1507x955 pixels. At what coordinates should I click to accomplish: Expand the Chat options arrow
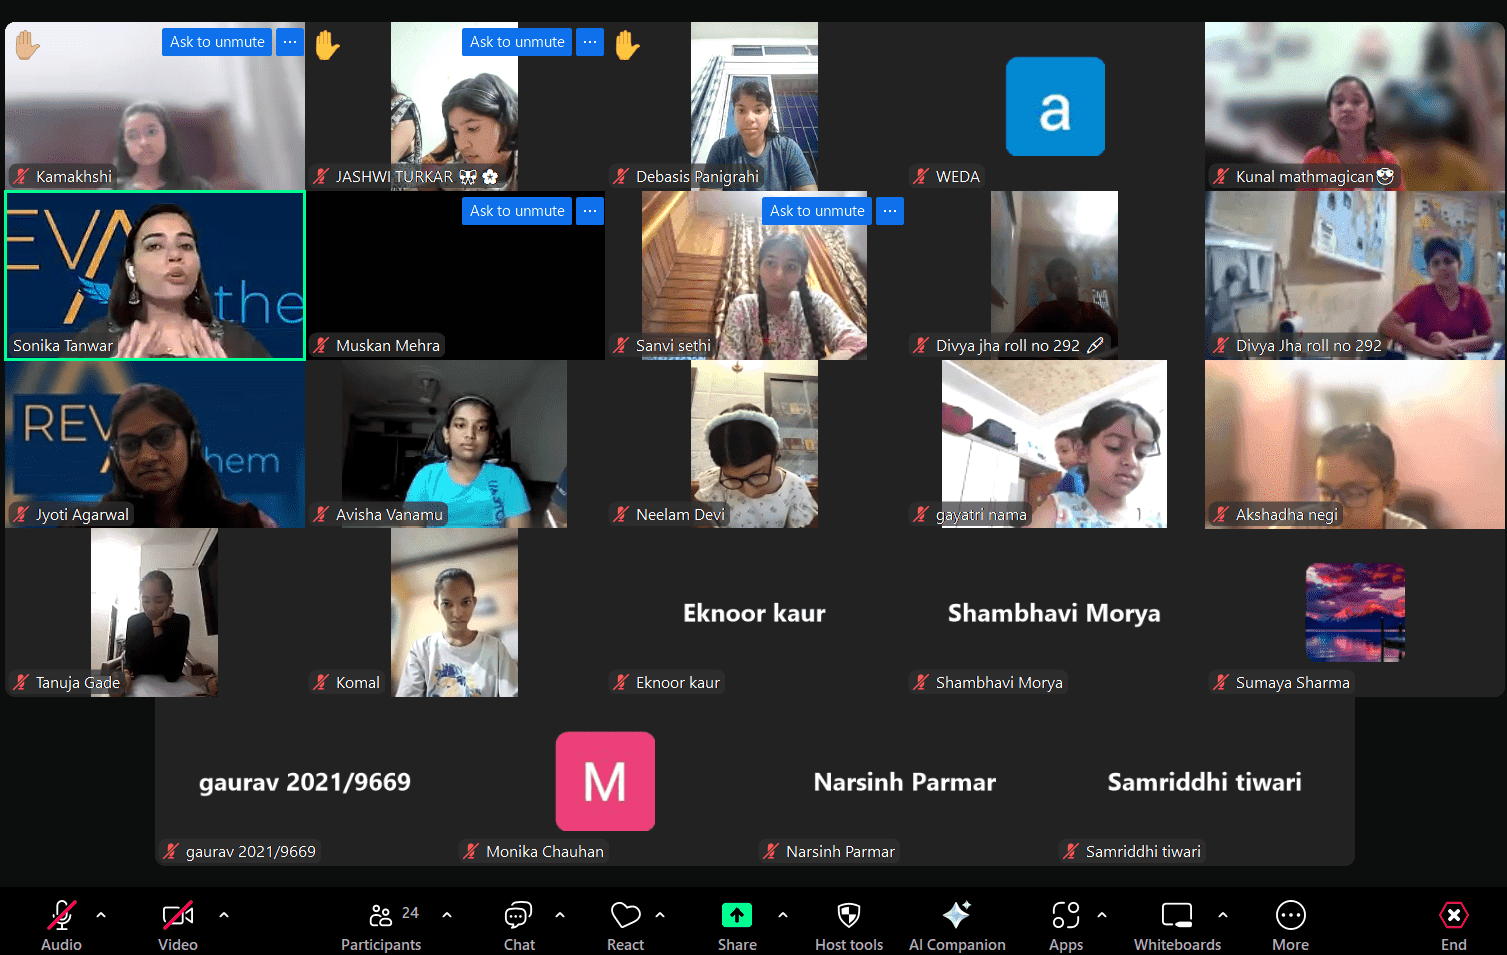click(x=560, y=914)
